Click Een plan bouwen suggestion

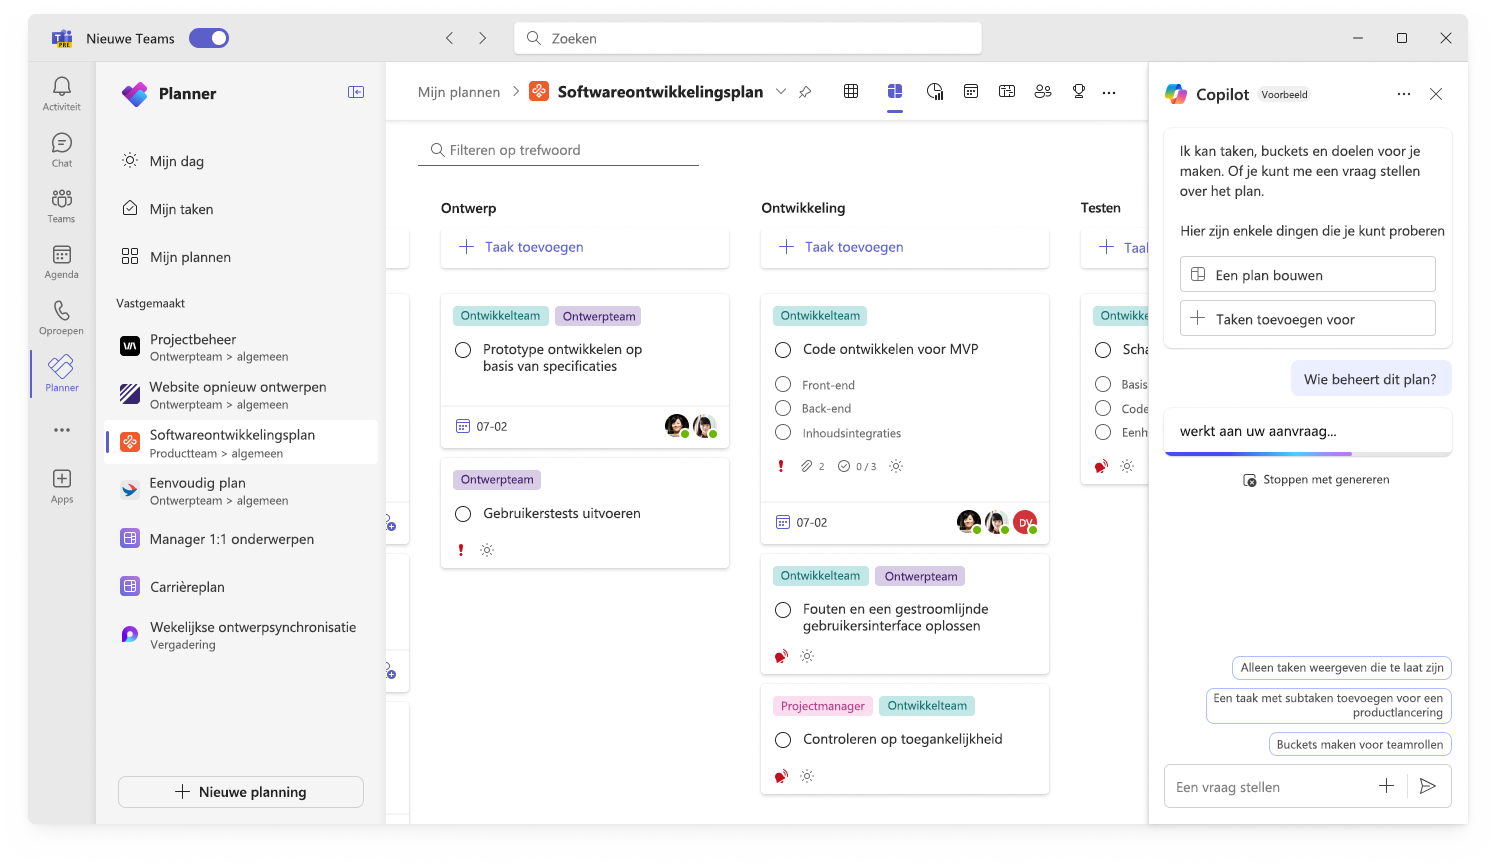pyautogui.click(x=1308, y=275)
